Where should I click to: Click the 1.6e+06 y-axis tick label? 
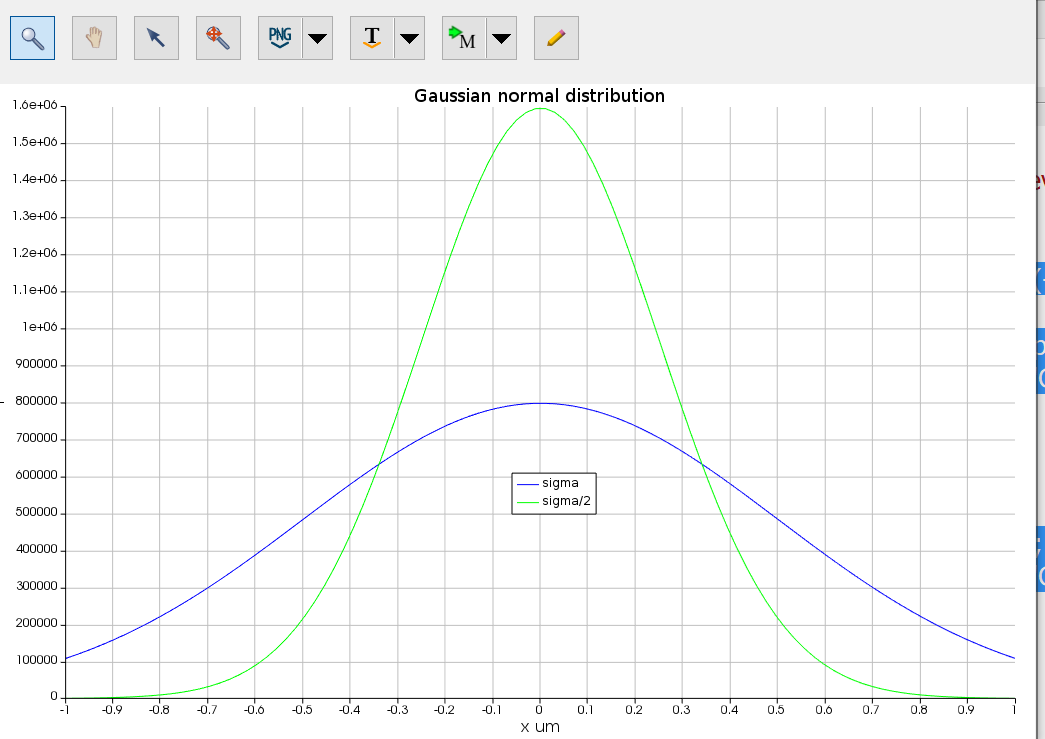pyautogui.click(x=35, y=105)
